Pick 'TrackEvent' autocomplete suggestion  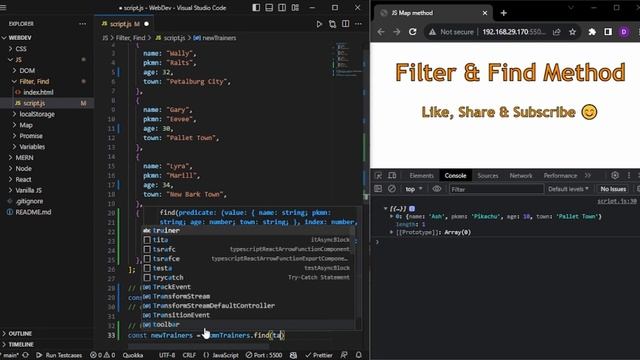[248, 287]
